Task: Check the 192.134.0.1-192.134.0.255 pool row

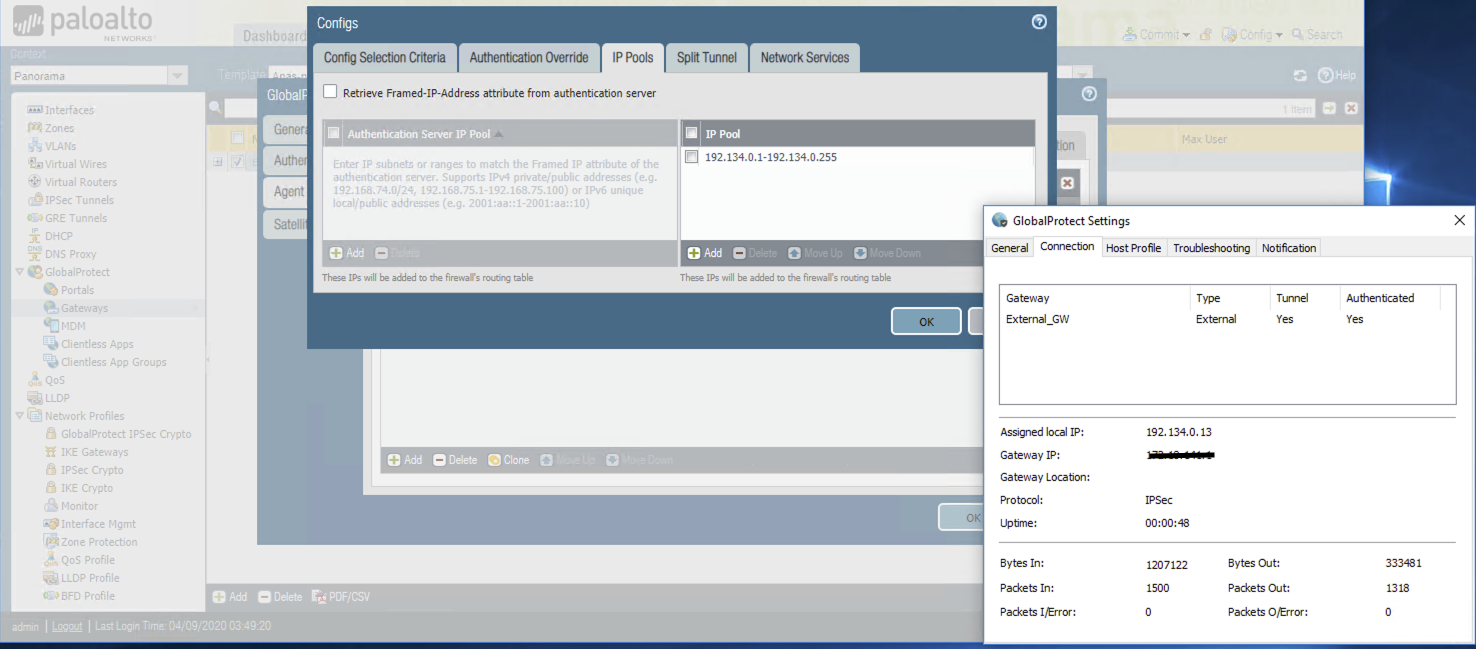Action: point(692,157)
